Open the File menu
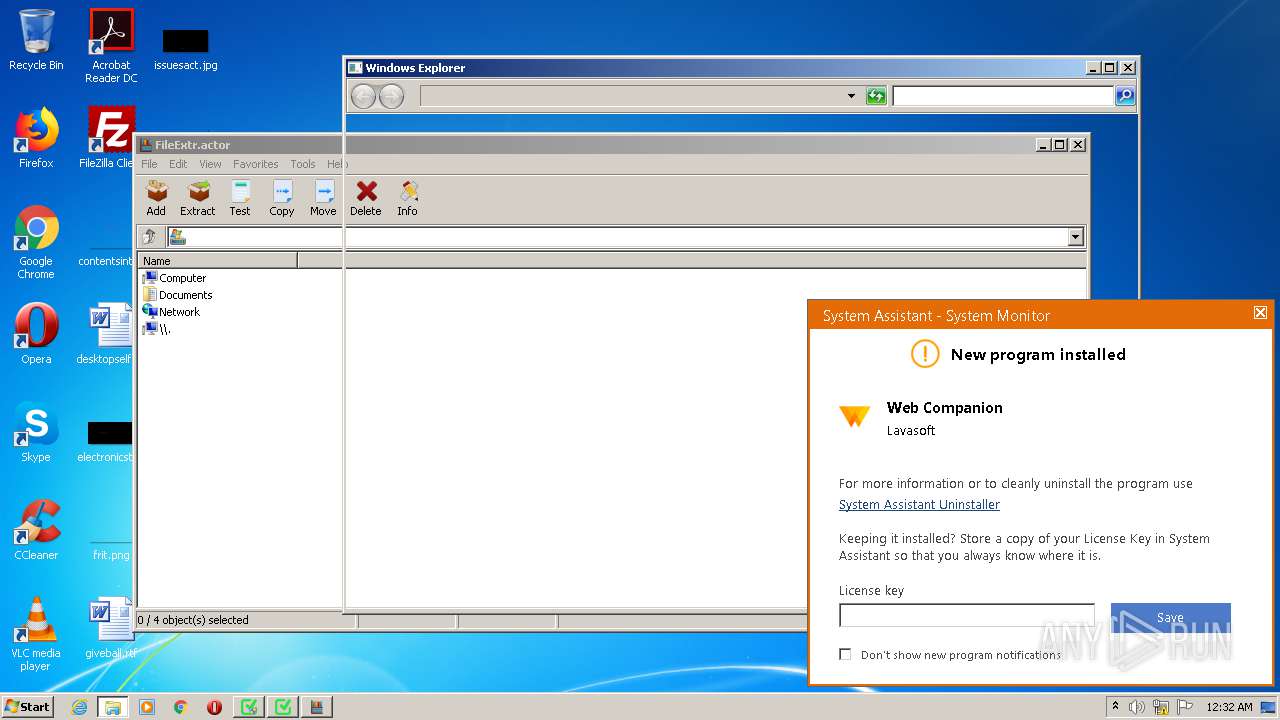 [149, 164]
